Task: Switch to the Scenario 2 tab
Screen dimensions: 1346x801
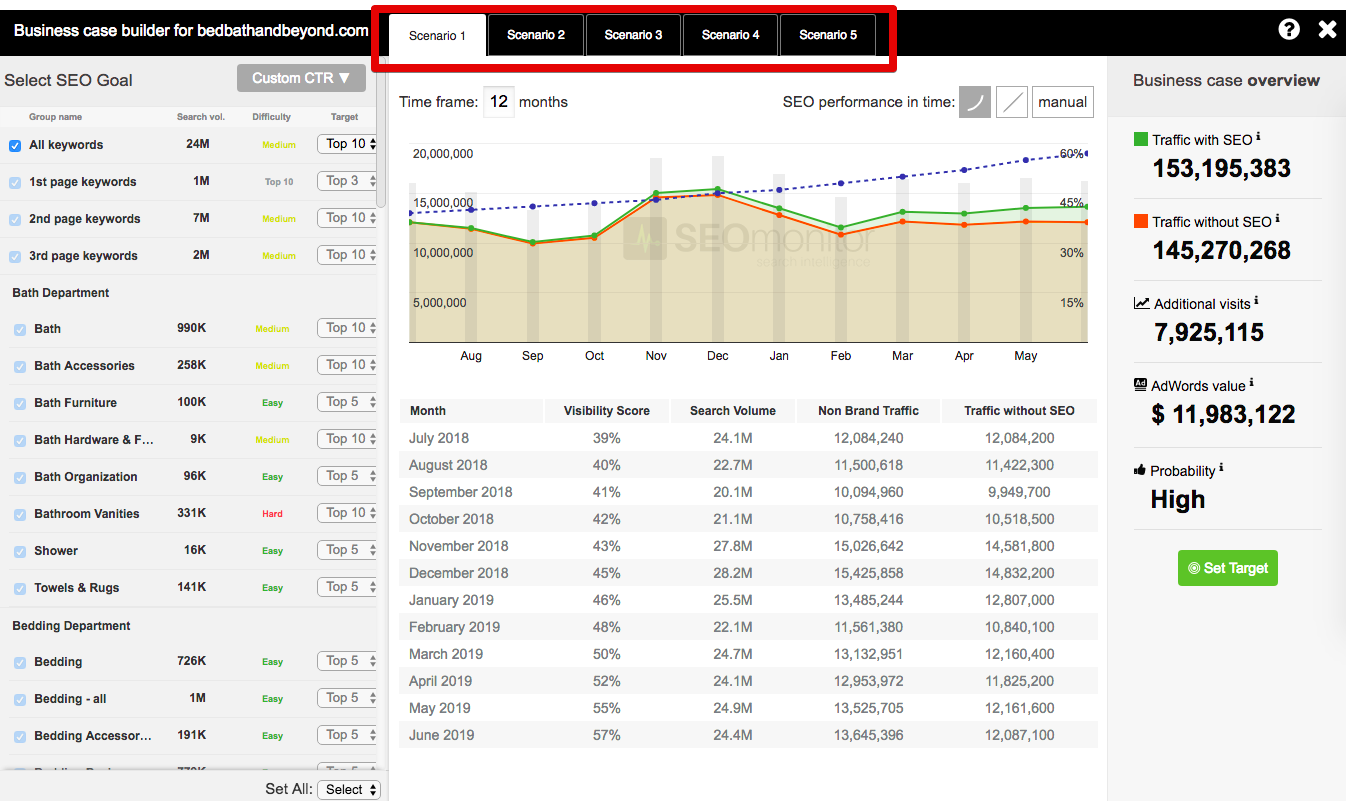Action: click(535, 35)
